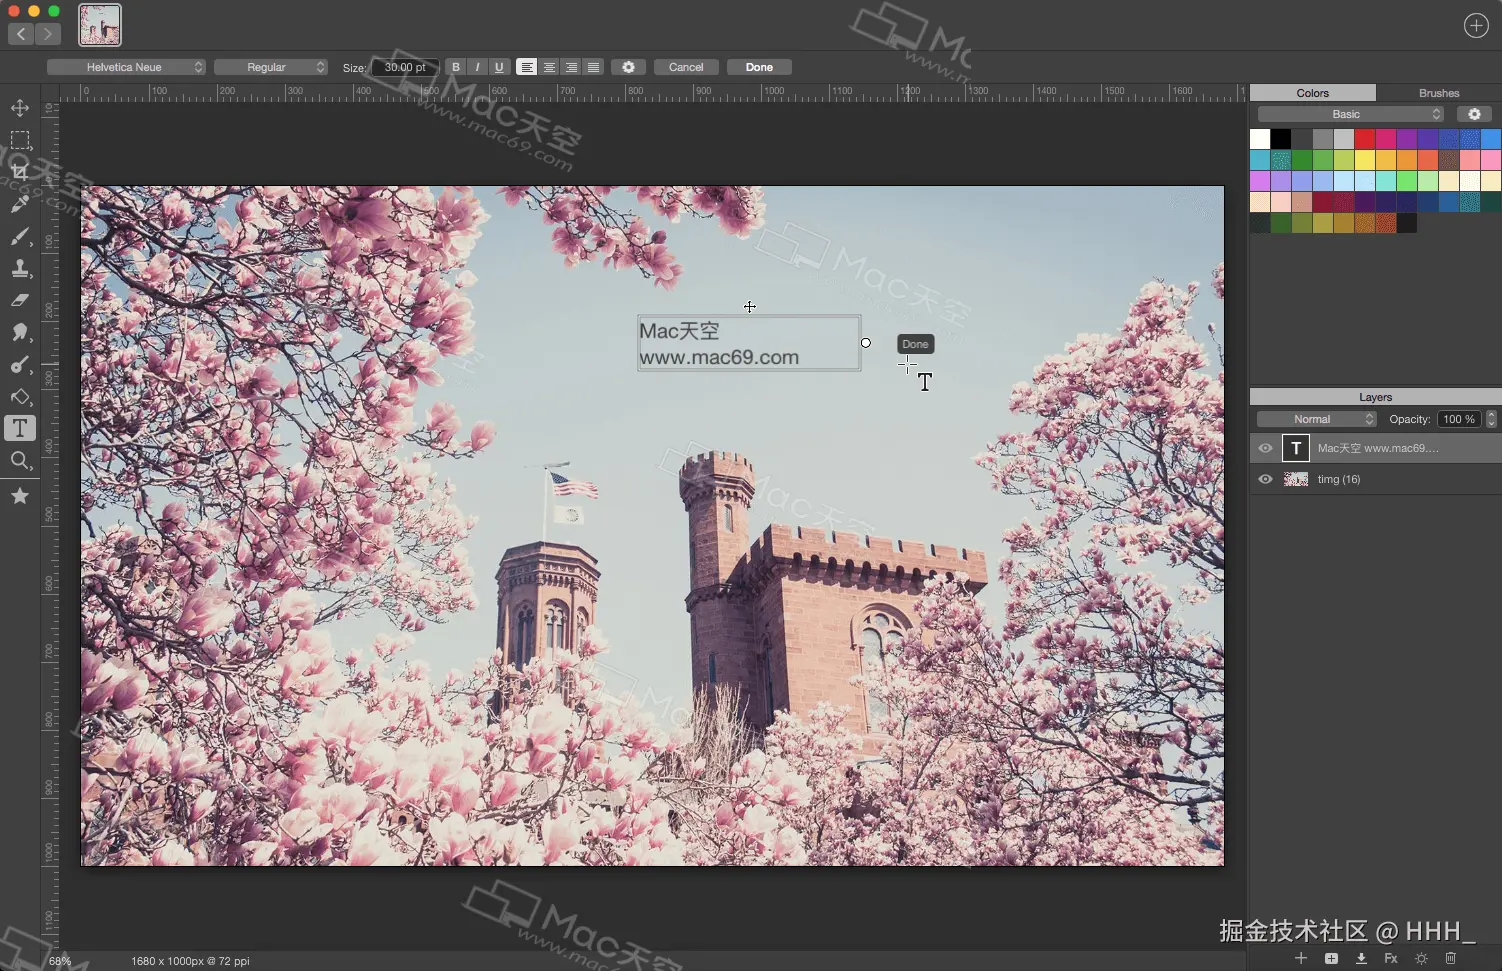Align text center
Viewport: 1502px width, 971px height.
click(x=549, y=67)
